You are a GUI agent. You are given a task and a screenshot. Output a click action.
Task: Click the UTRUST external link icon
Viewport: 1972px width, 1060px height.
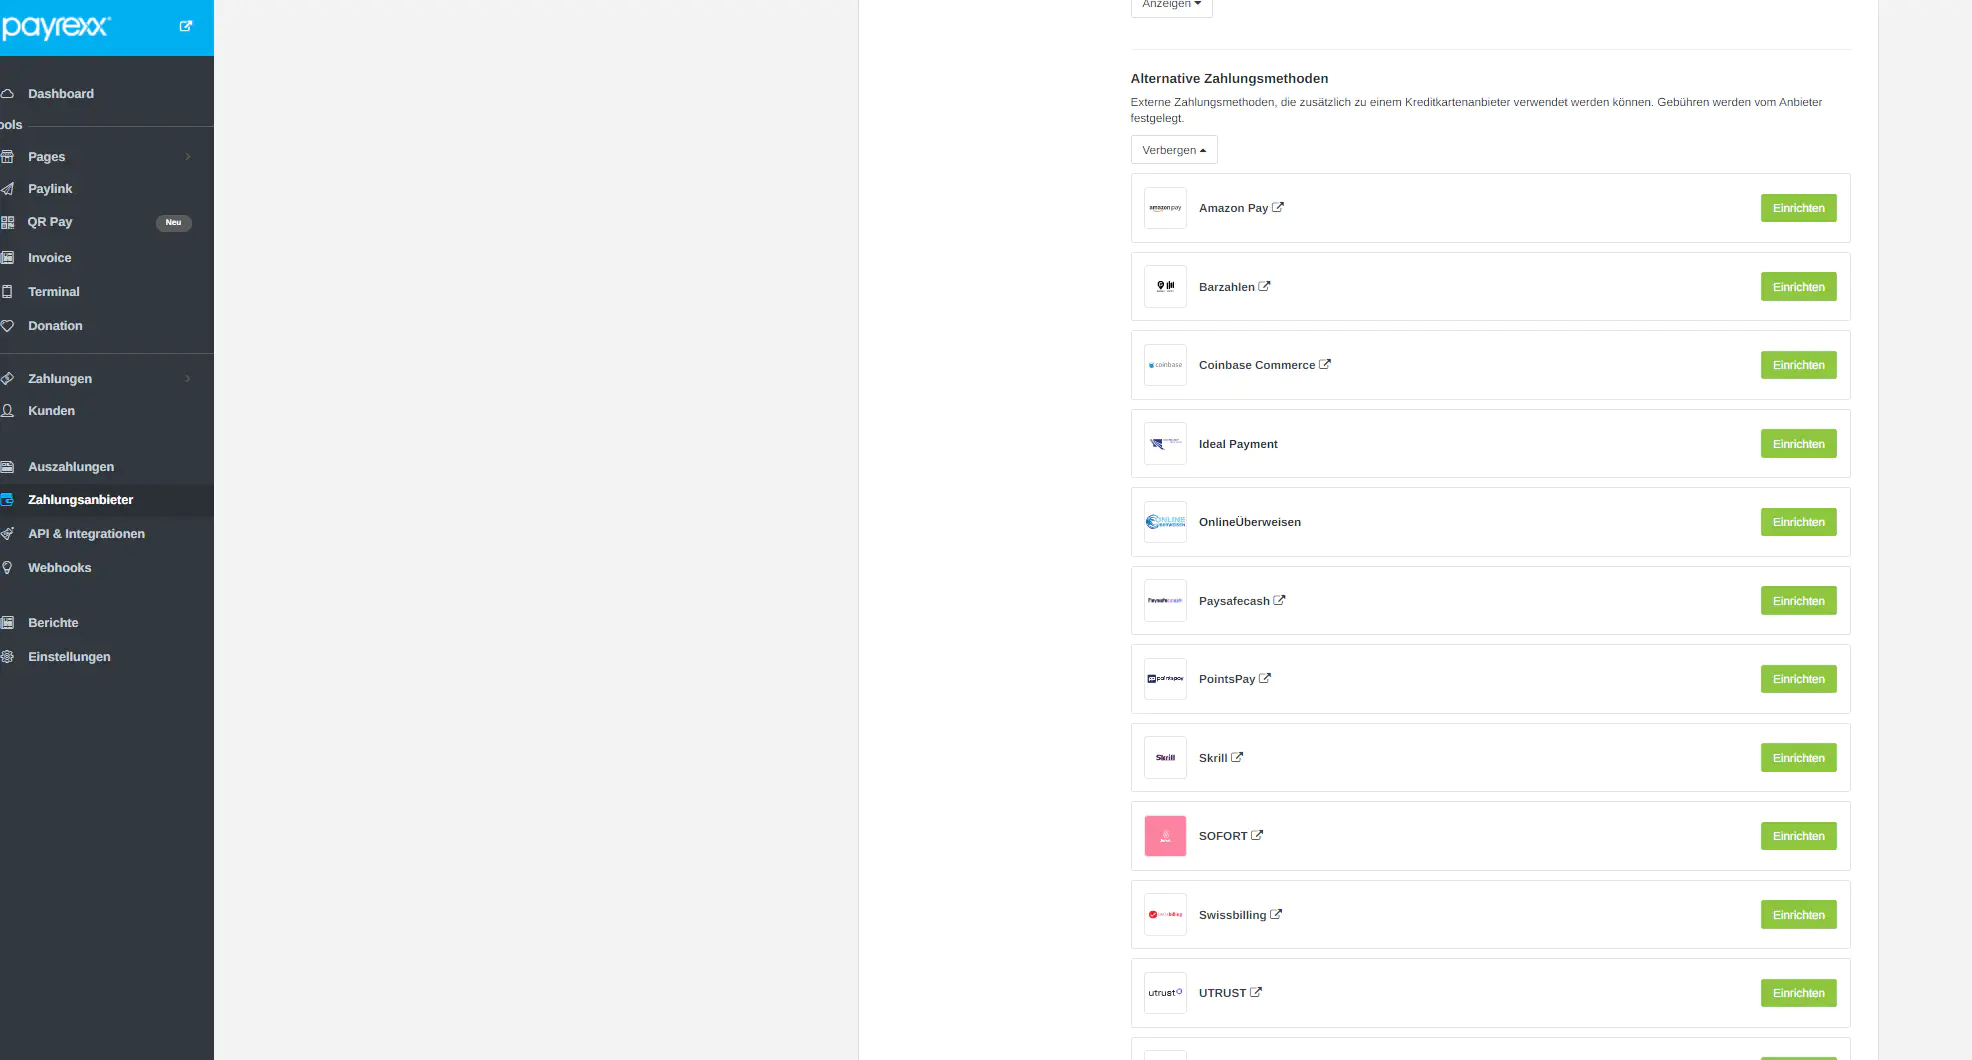click(1256, 993)
